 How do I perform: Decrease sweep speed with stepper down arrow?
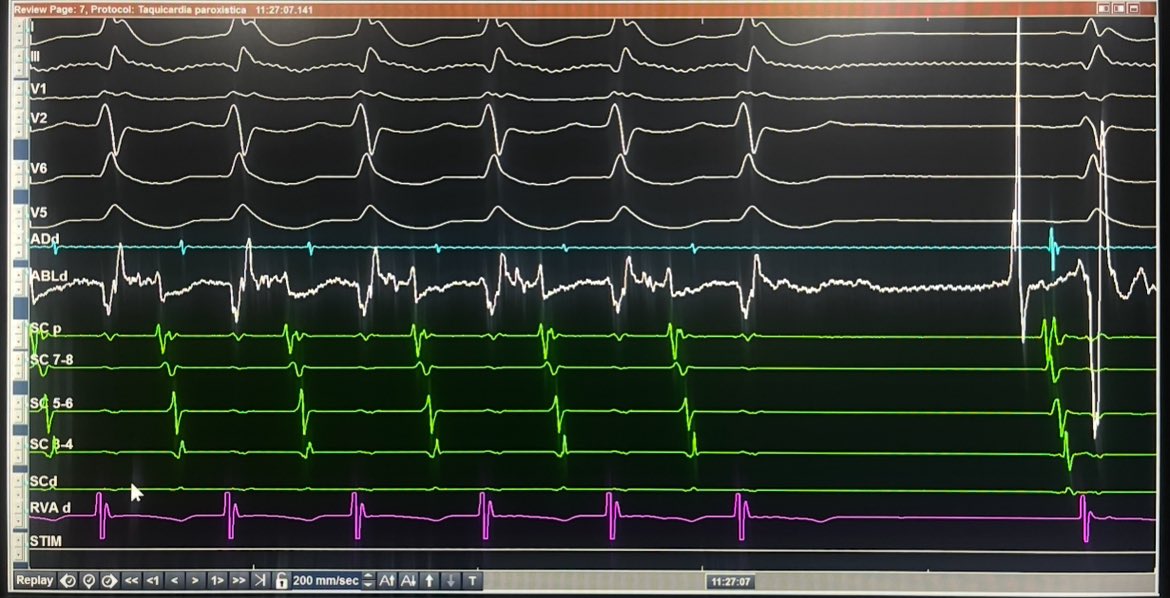[x=367, y=585]
